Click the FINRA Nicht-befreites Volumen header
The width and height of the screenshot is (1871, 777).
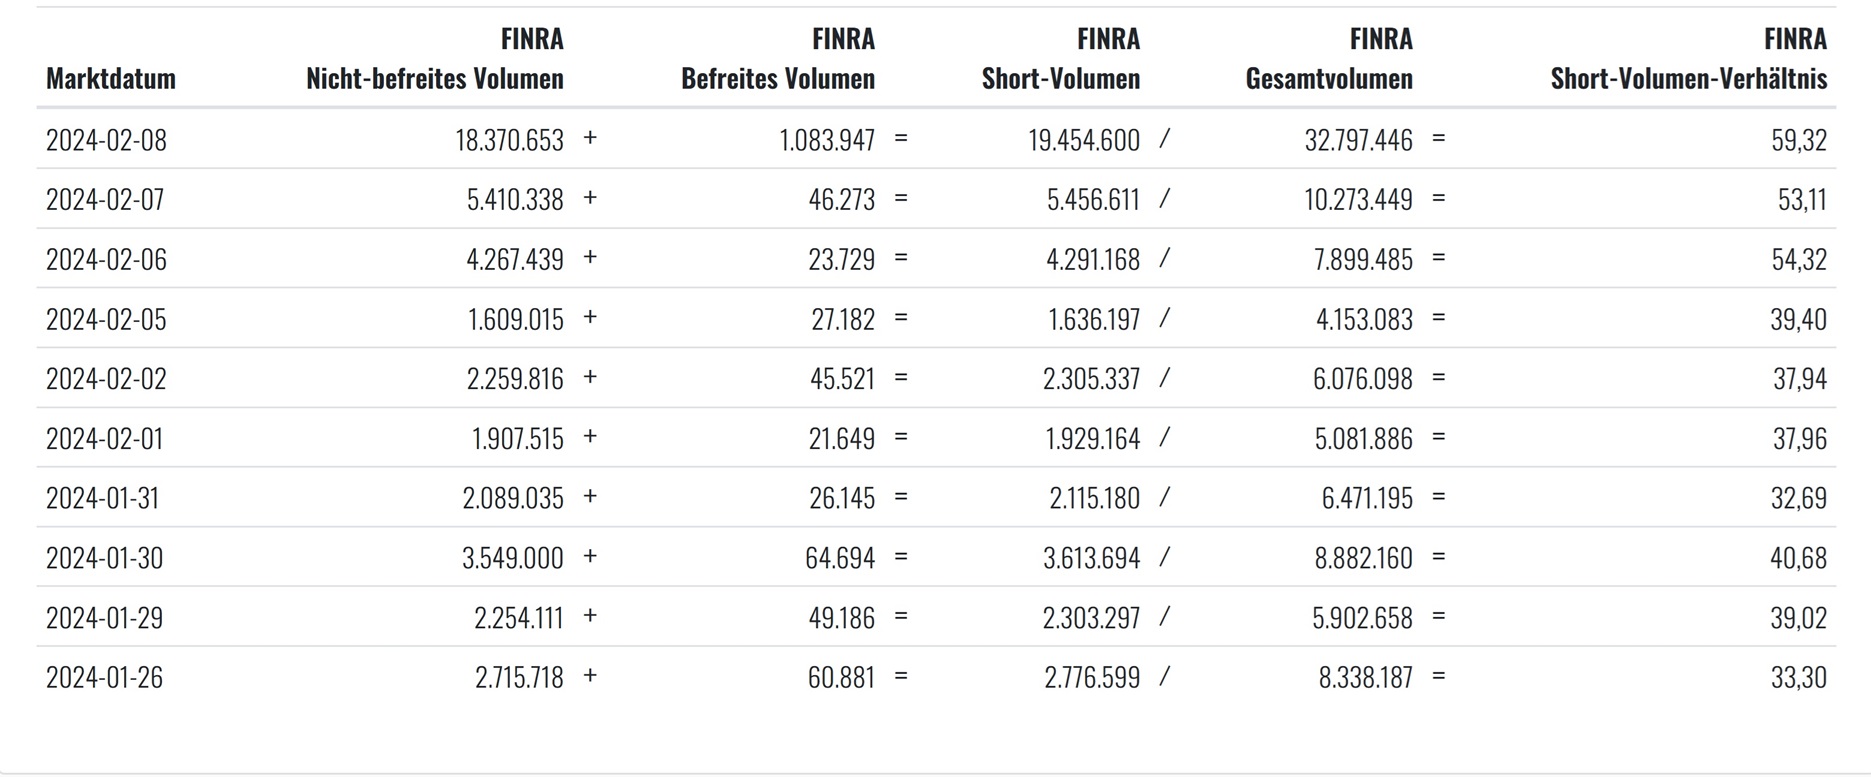[435, 59]
